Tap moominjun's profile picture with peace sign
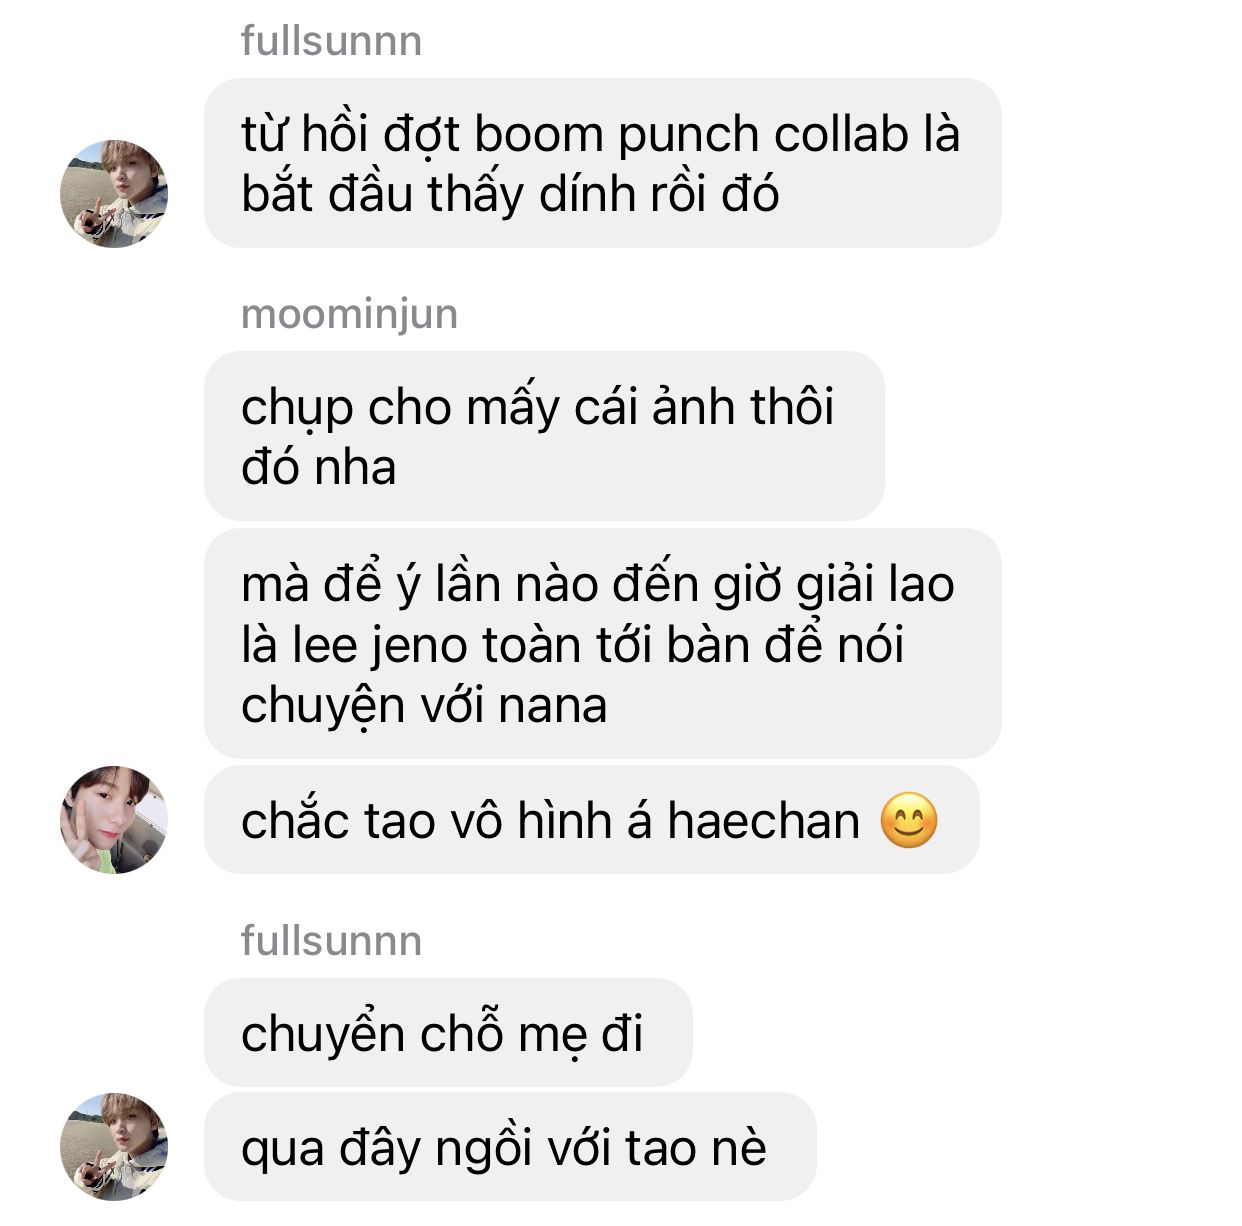This screenshot has width=1242, height=1226. (x=114, y=820)
